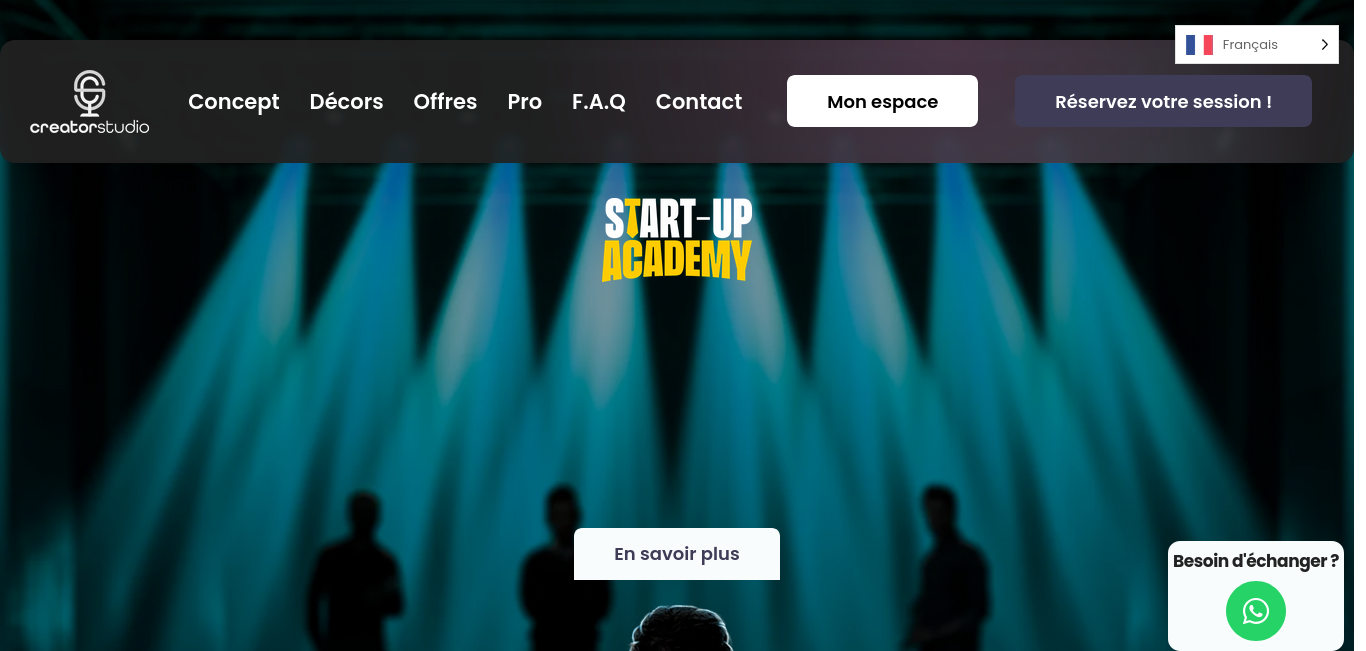The image size is (1366, 651).
Task: View the F.A.Q page
Action: 599,102
